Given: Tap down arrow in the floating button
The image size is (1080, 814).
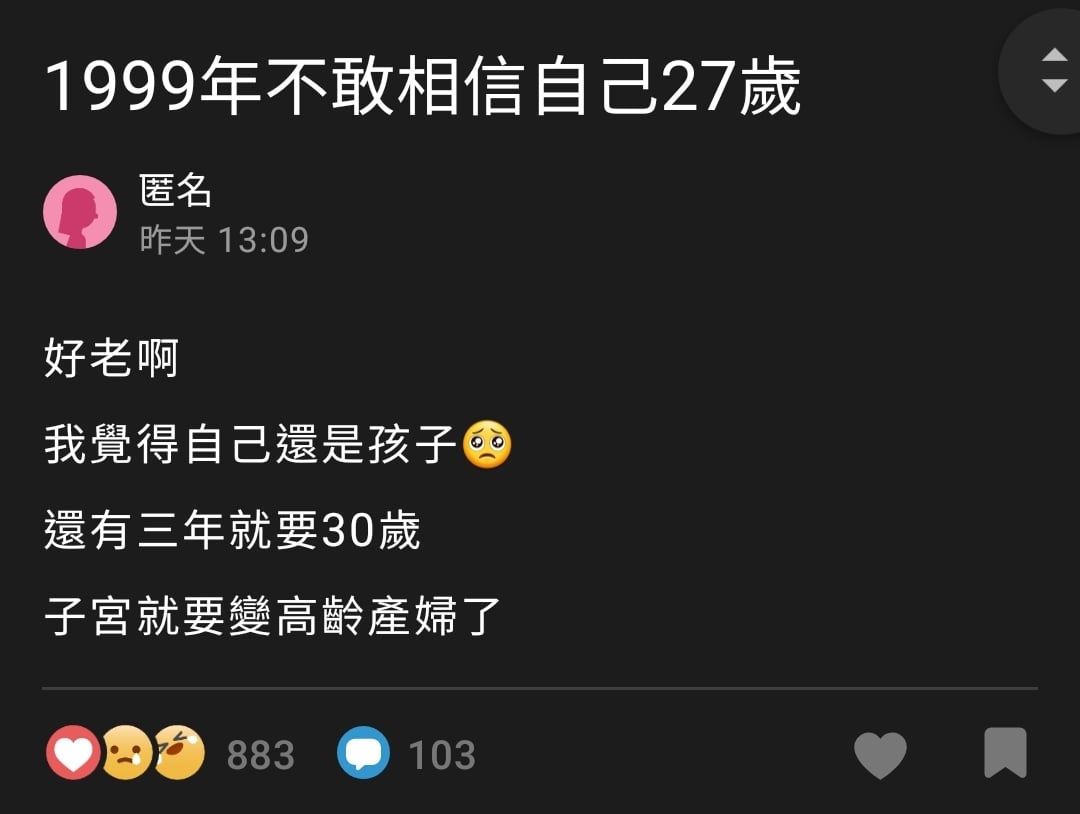Looking at the screenshot, I should click(1055, 85).
